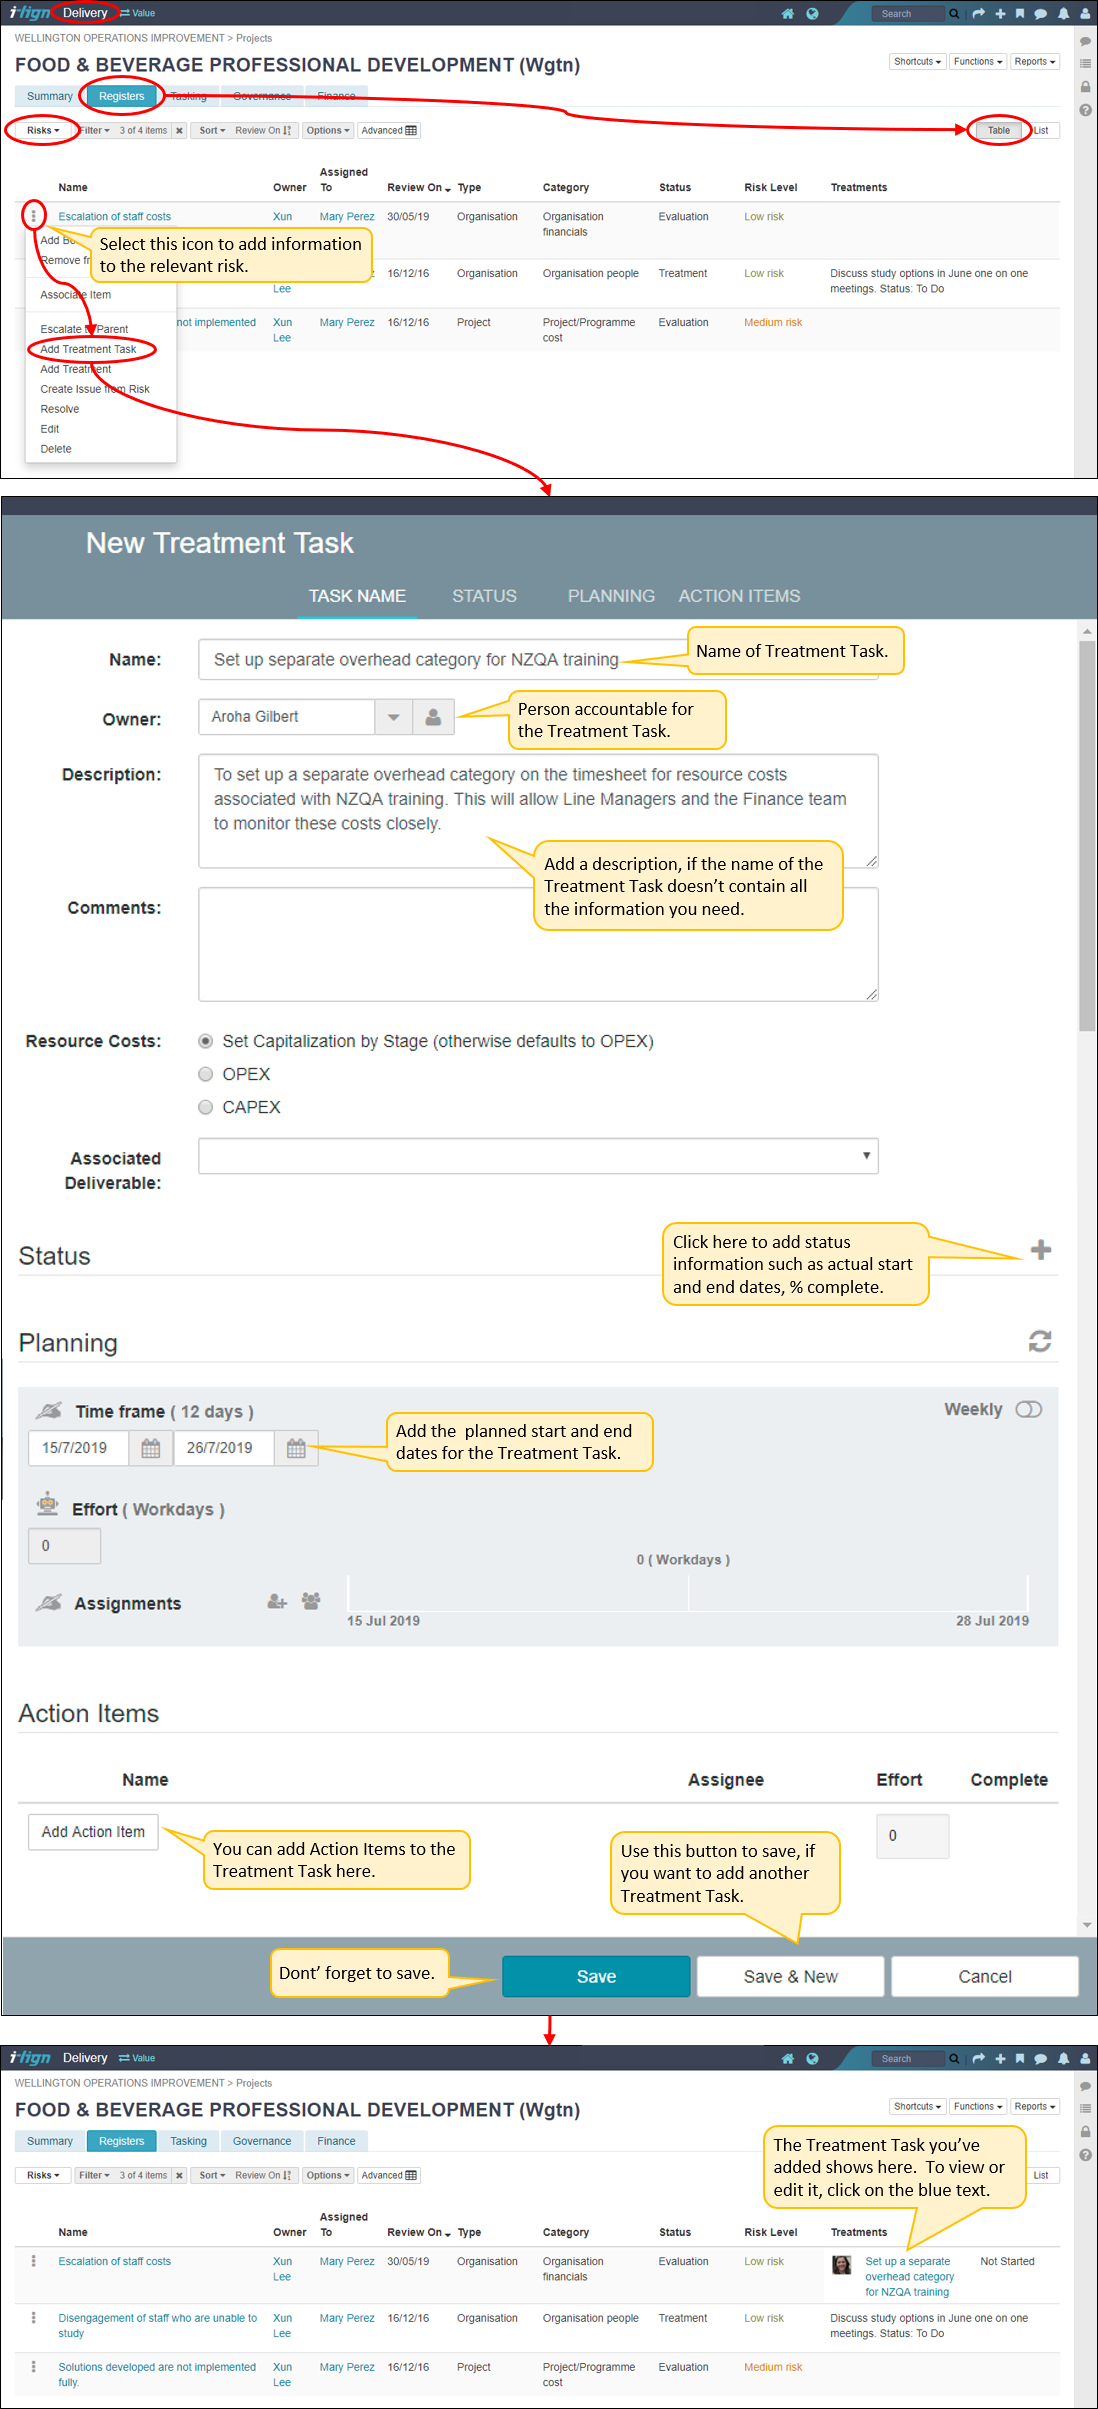
Task: Click the plus icon in the Status section
Action: 1041,1250
